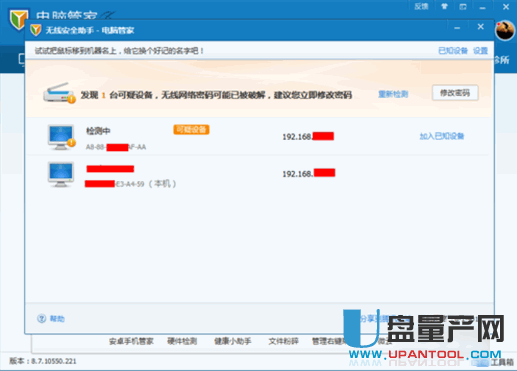
Task: Click the suspicious device computer icon
Action: [x=61, y=137]
